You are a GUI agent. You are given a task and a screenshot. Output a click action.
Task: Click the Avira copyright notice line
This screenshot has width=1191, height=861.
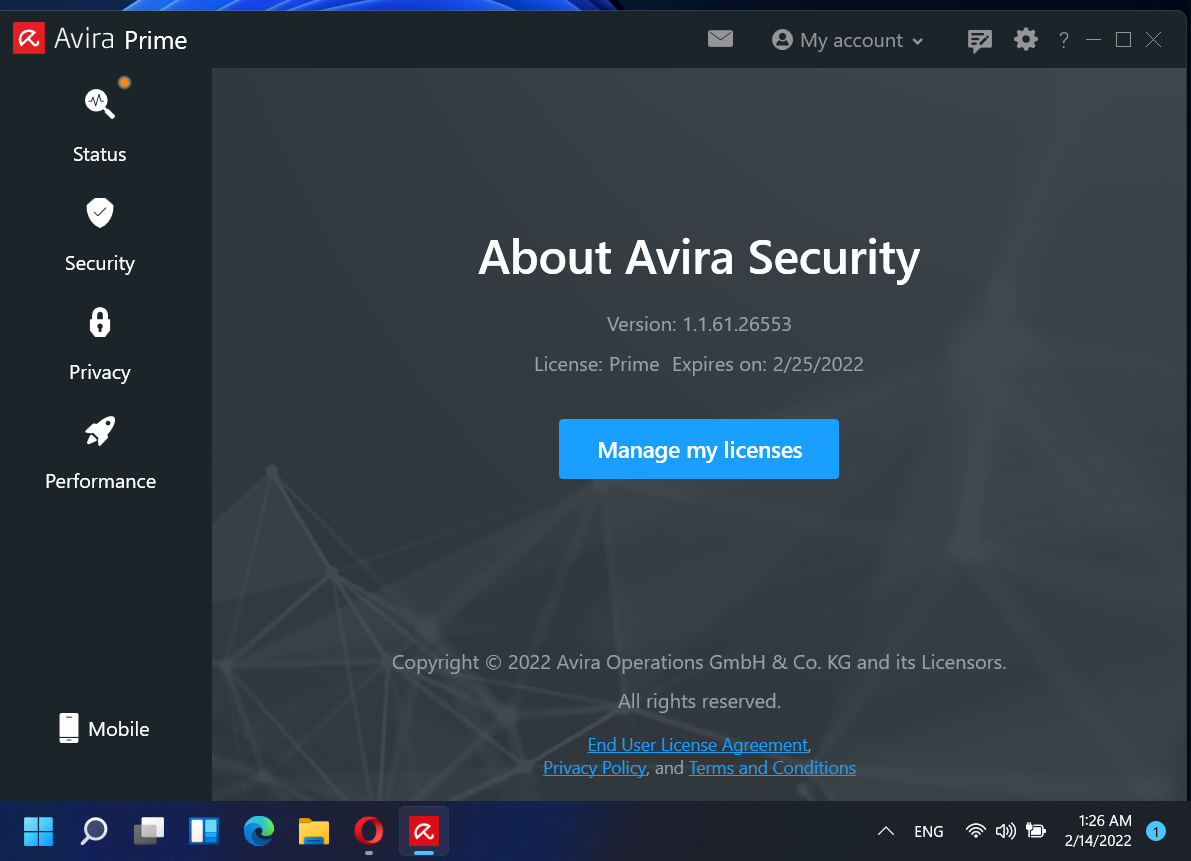tap(699, 662)
